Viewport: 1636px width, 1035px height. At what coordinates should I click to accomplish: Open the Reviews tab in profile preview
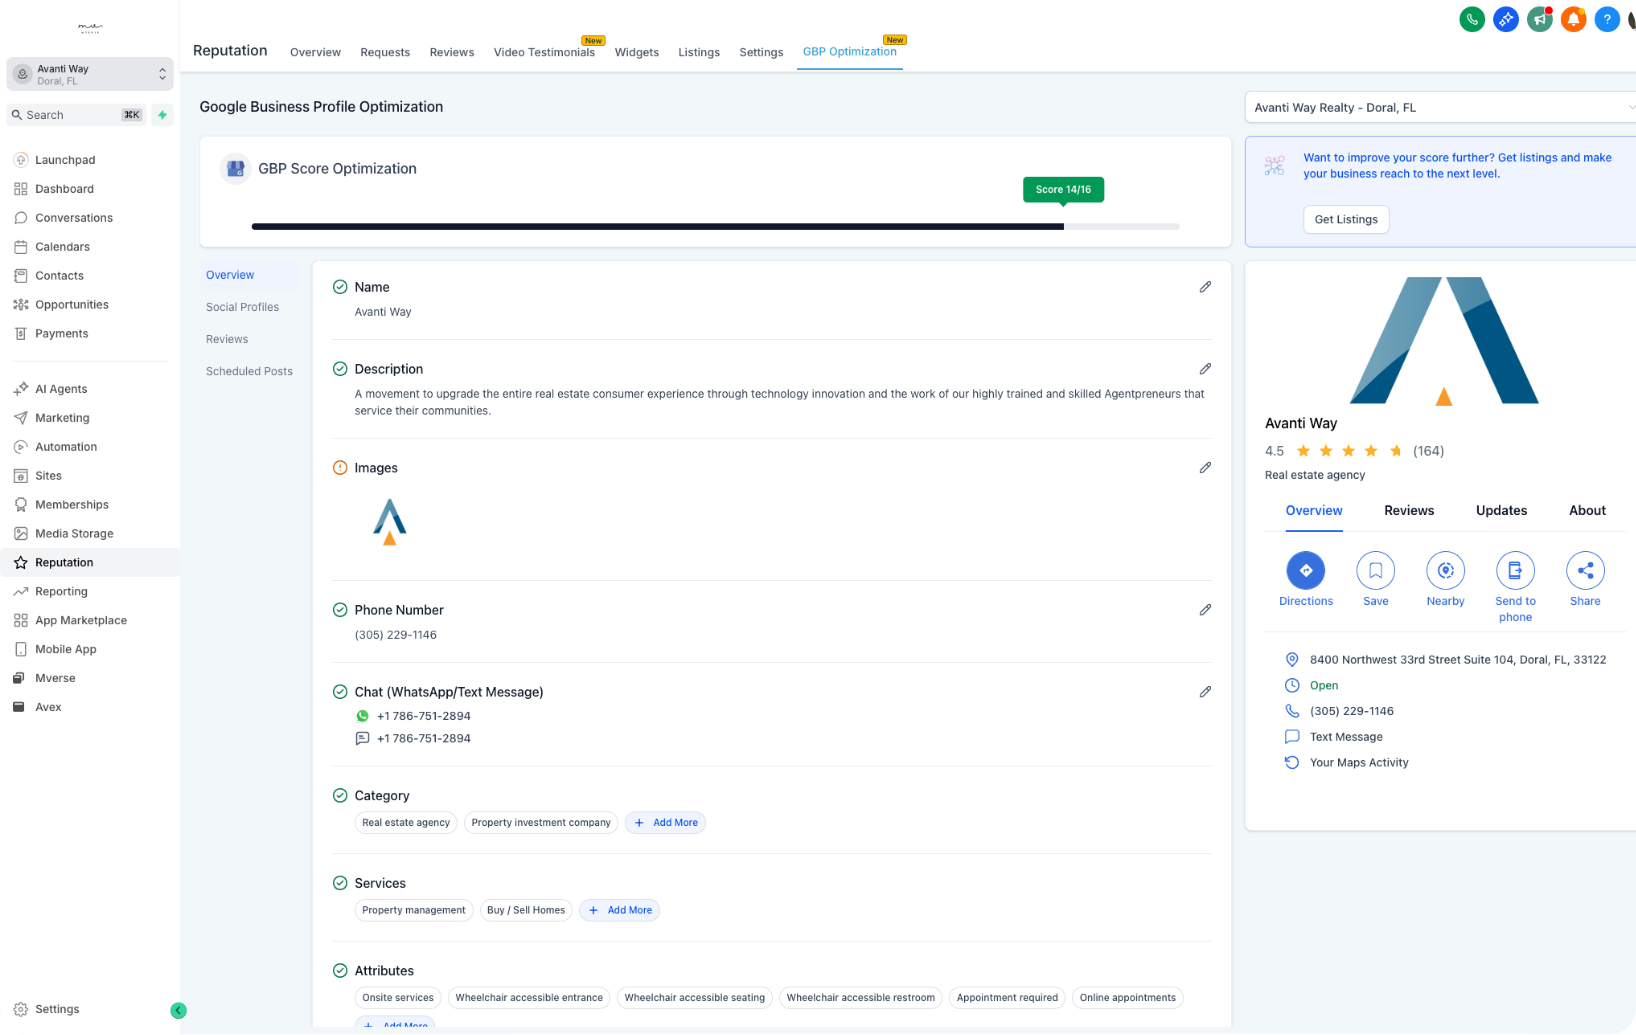[1408, 510]
